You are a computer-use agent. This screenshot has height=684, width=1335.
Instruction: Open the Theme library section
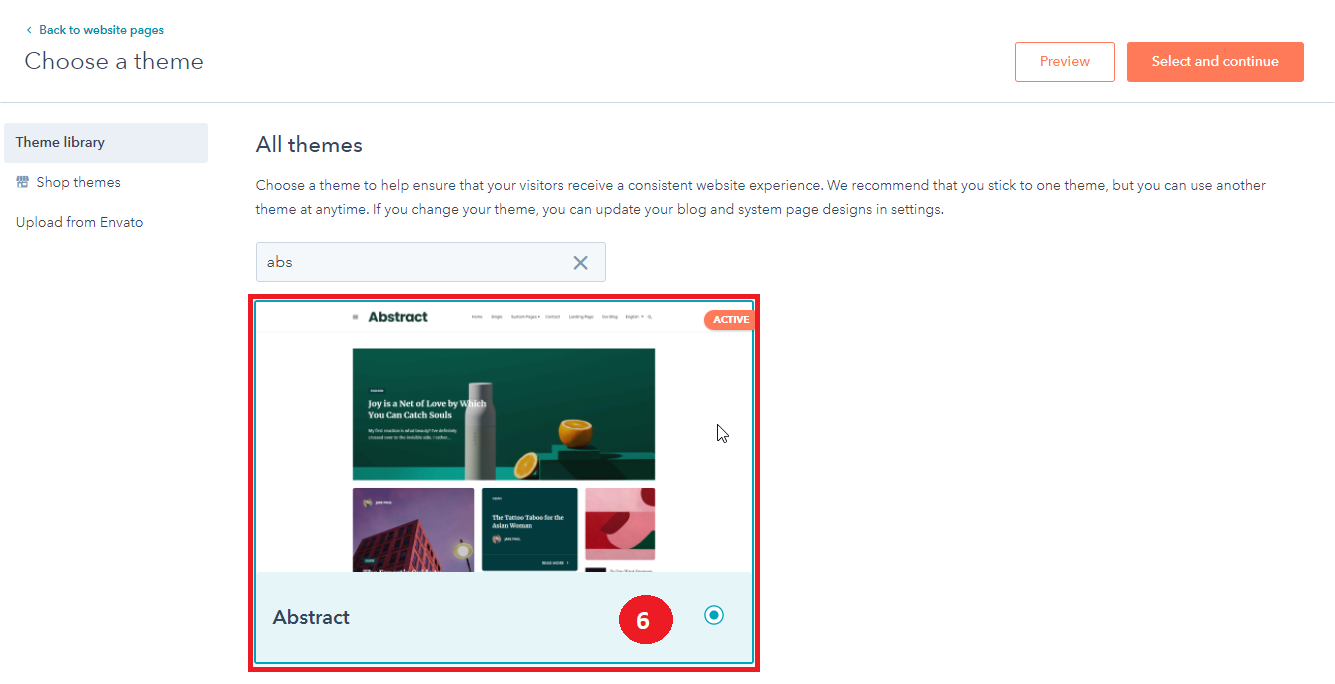(60, 142)
